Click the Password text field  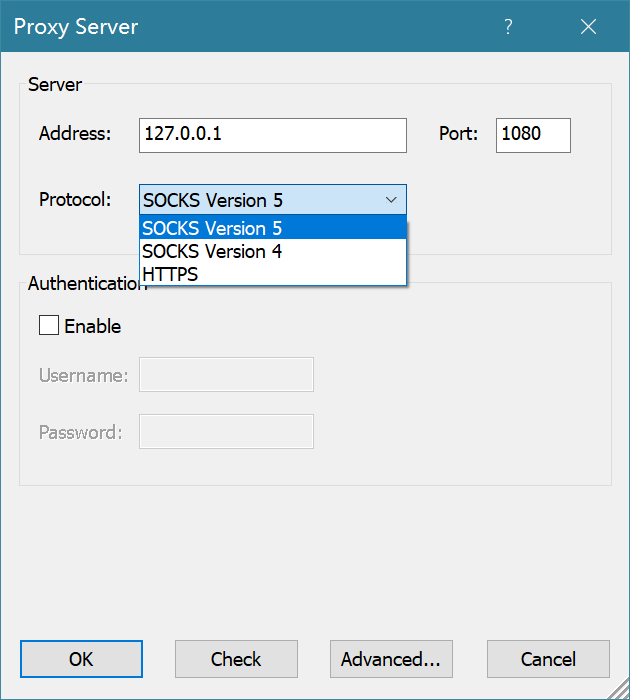click(226, 432)
